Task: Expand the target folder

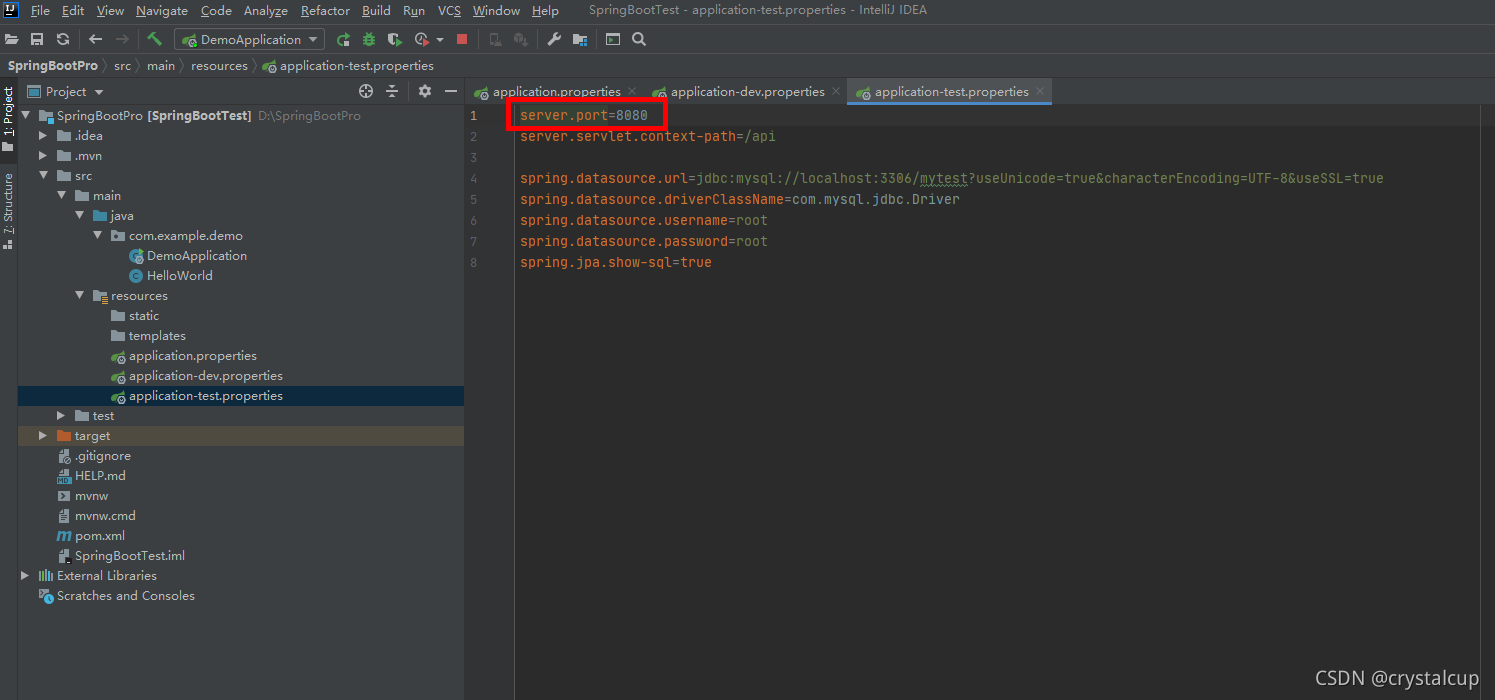Action: coord(43,435)
